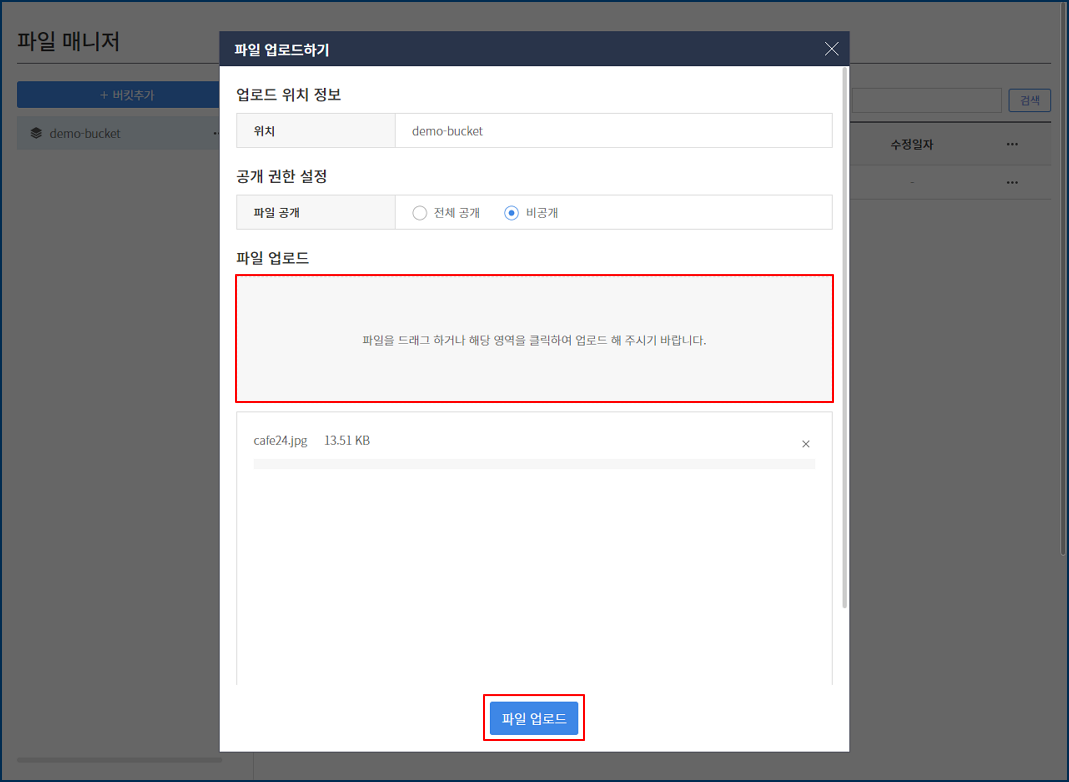The width and height of the screenshot is (1069, 782).
Task: Click the 수정일자 column header
Action: tap(911, 145)
